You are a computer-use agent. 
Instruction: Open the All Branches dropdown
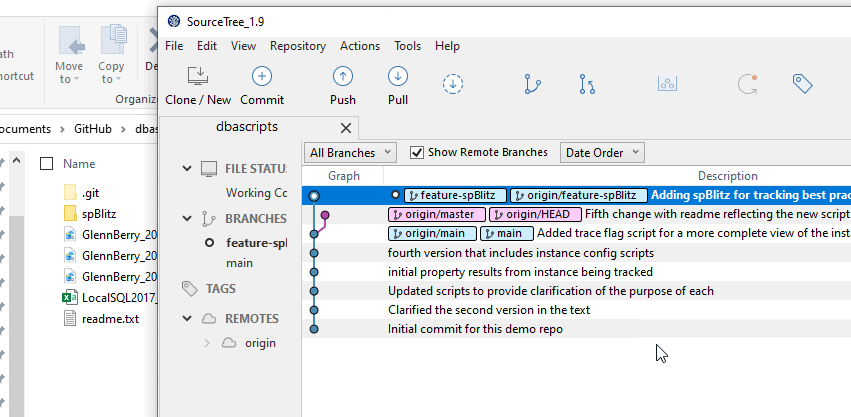point(350,153)
